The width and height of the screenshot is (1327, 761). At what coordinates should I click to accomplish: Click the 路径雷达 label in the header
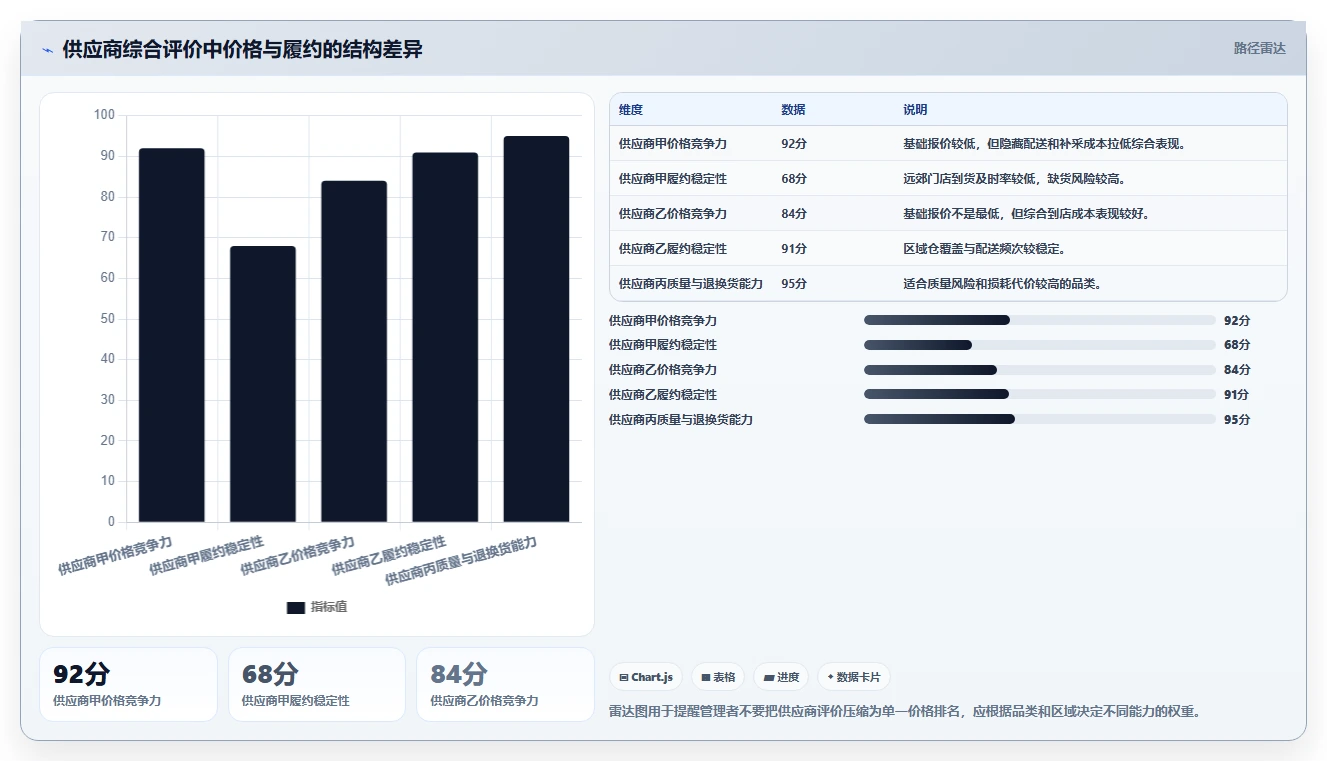[x=1260, y=48]
